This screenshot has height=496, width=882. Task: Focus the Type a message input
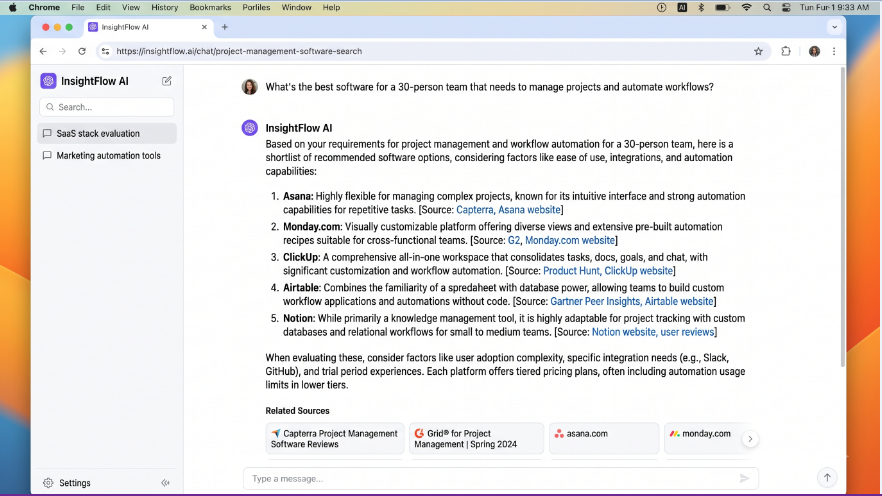click(x=501, y=479)
